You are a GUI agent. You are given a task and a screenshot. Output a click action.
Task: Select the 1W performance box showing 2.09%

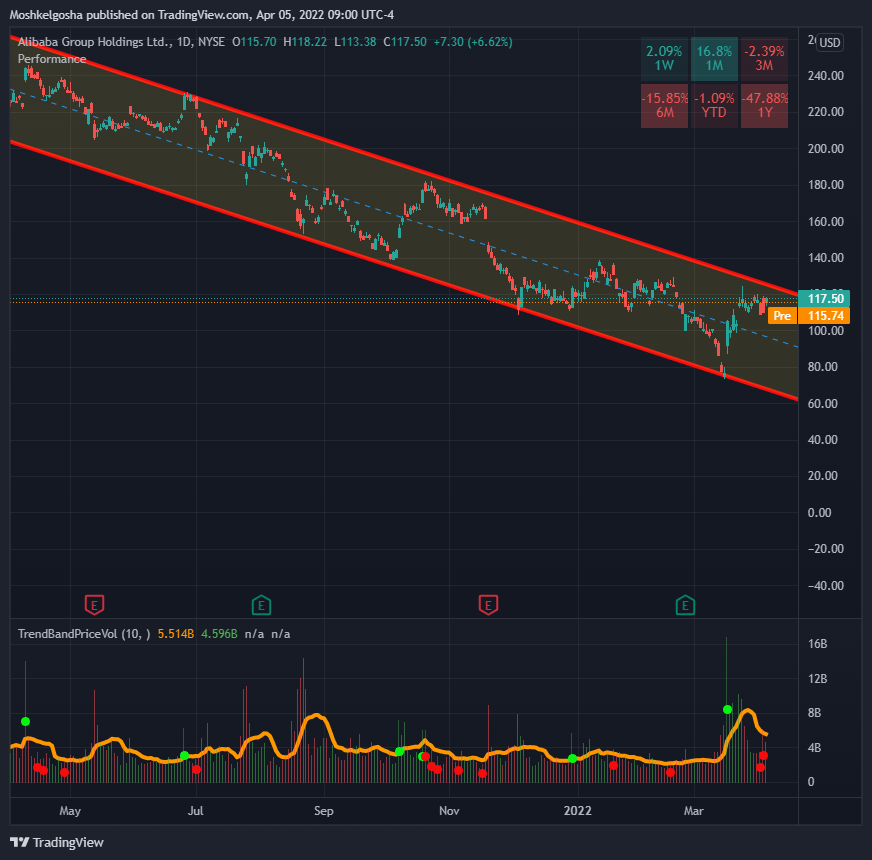tap(664, 58)
